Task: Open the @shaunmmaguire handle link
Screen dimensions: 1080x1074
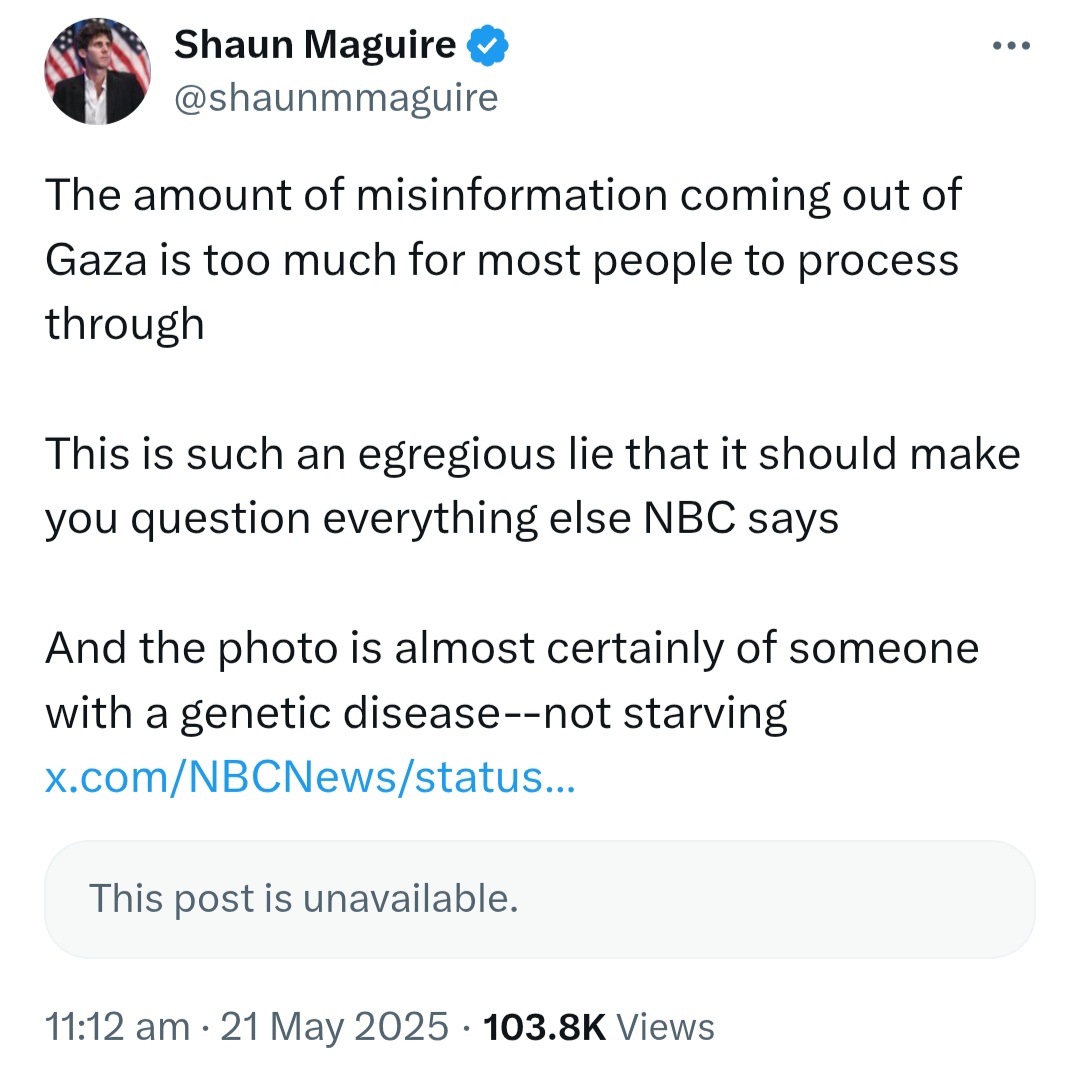Action: coord(336,97)
